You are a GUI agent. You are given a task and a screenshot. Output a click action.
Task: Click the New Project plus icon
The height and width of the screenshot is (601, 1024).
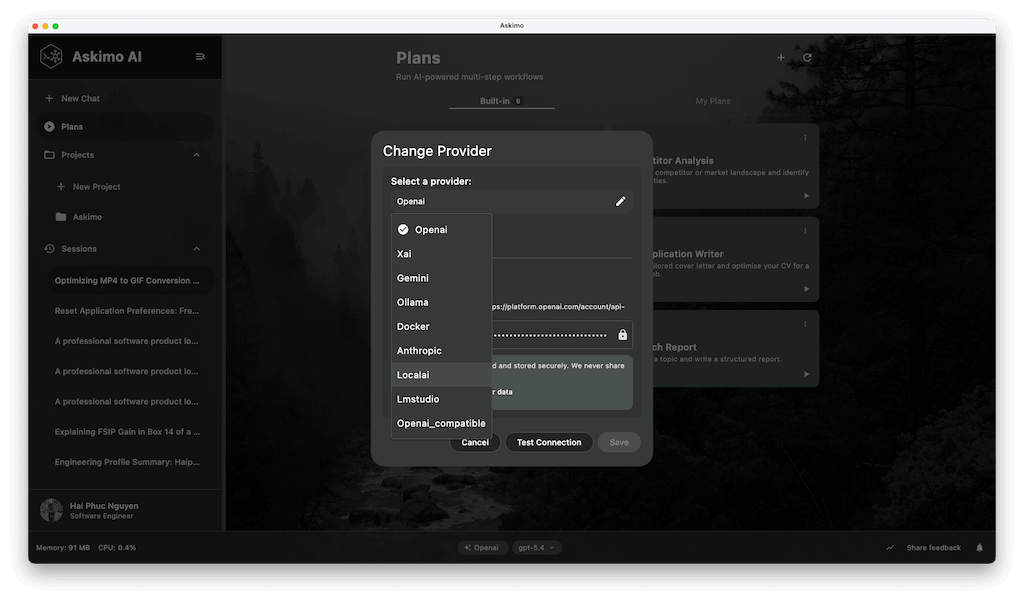[x=61, y=187]
